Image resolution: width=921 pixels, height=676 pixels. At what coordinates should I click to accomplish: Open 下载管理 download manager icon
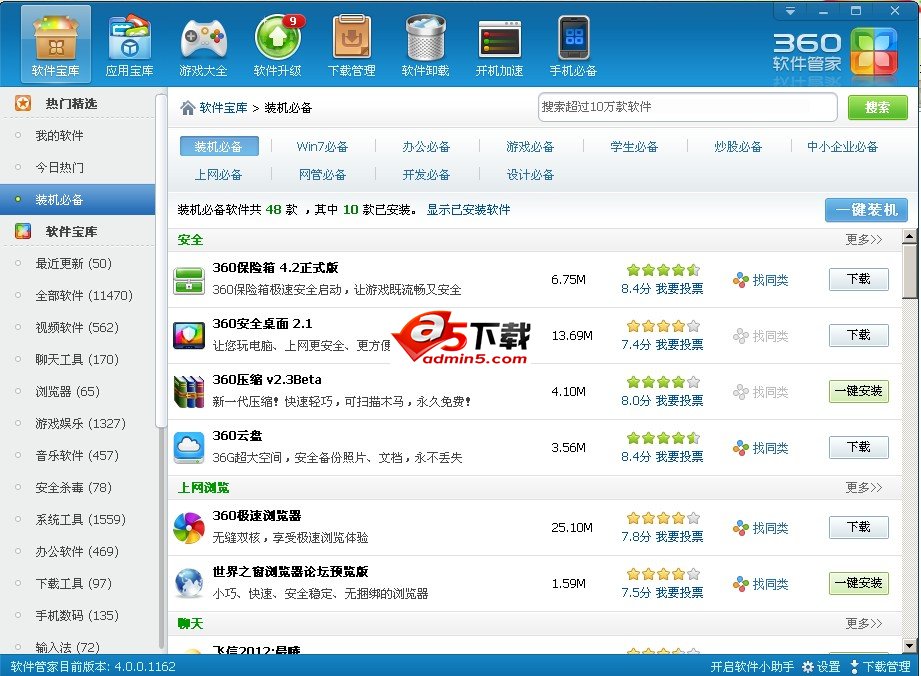point(351,45)
